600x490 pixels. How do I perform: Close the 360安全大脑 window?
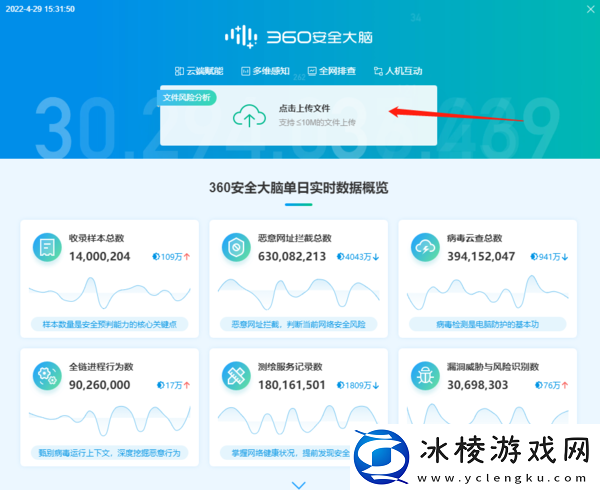click(x=590, y=9)
